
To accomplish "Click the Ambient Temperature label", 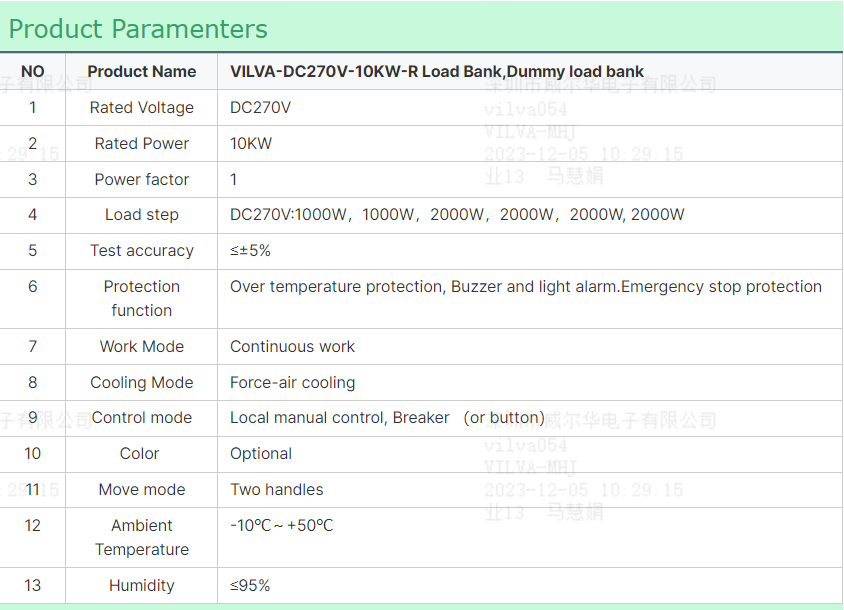I will click(x=142, y=537).
